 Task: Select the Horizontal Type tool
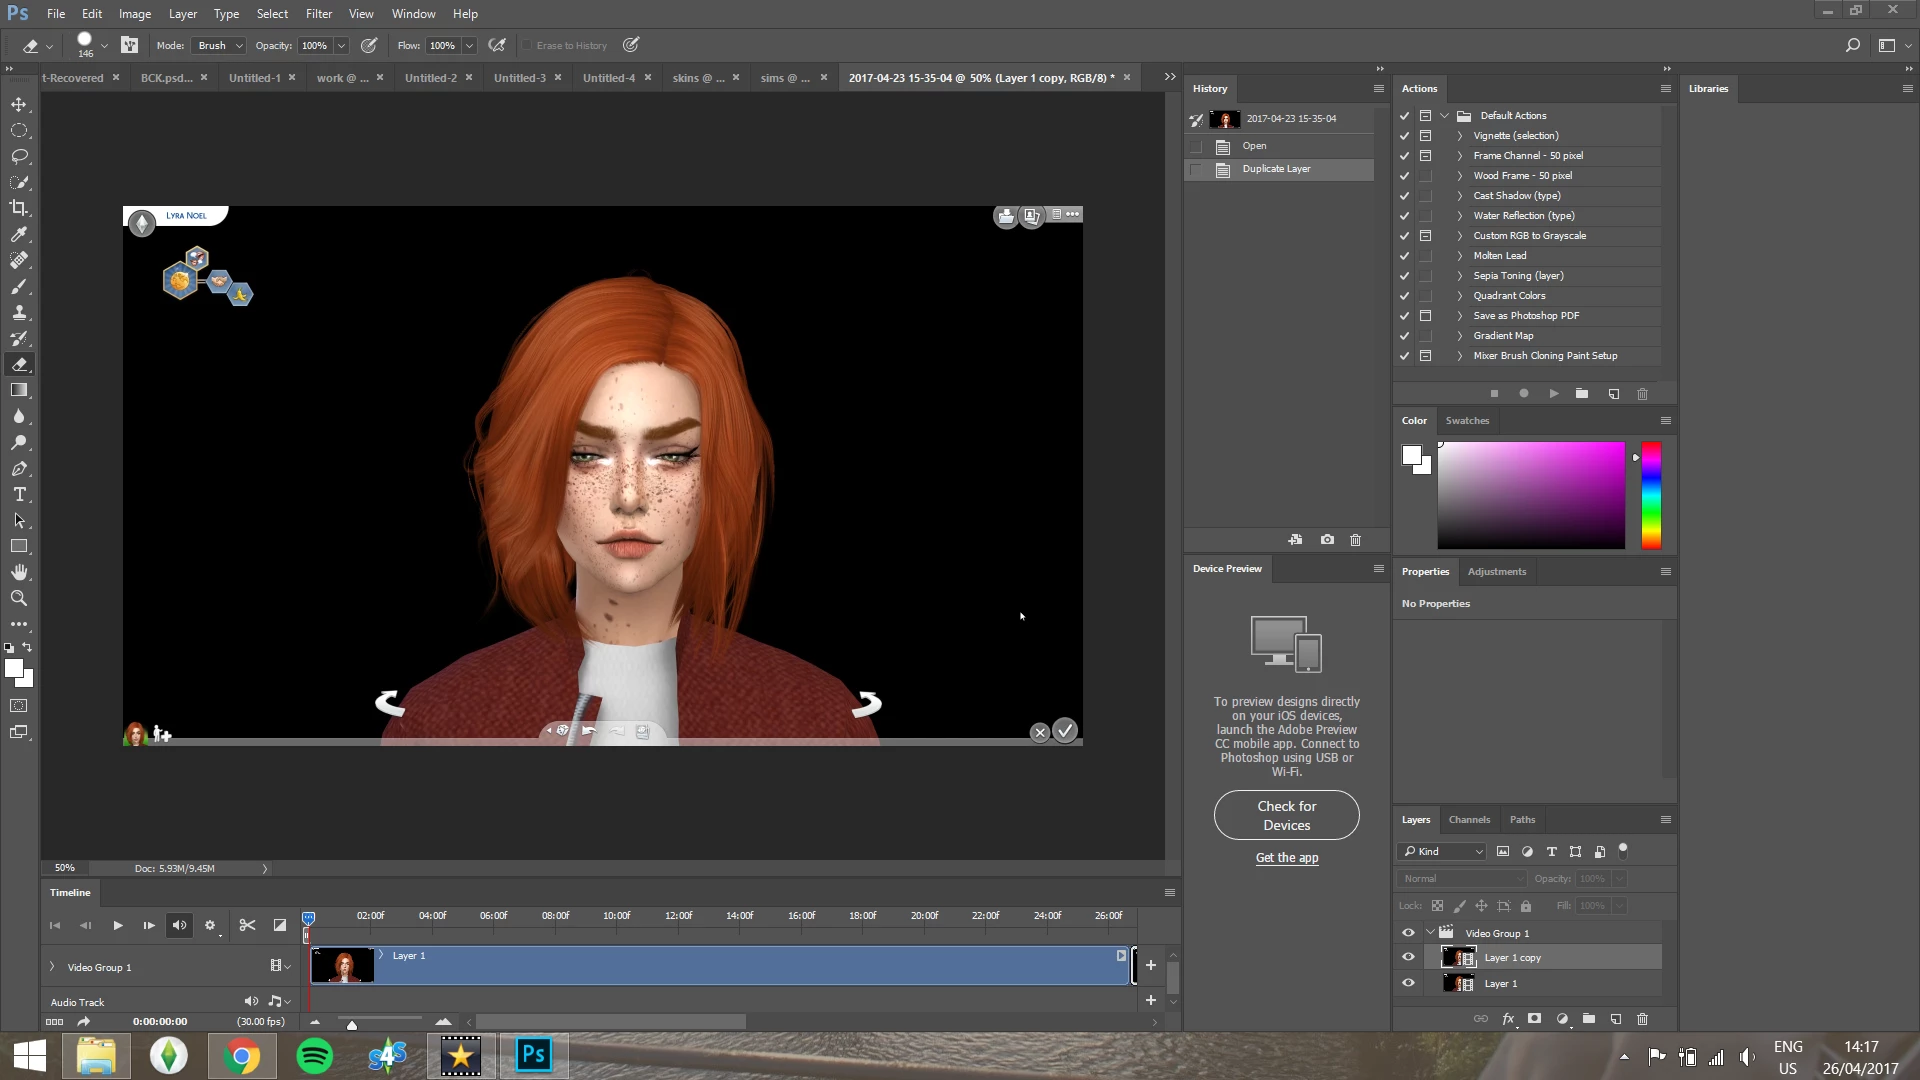tap(19, 494)
